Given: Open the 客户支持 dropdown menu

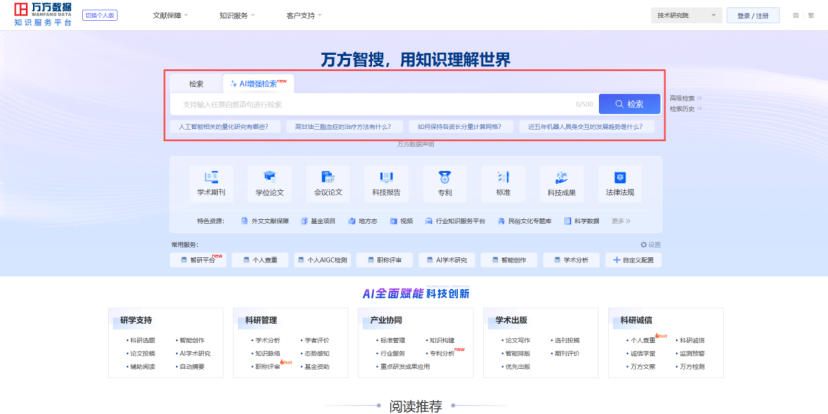Looking at the screenshot, I should [304, 16].
